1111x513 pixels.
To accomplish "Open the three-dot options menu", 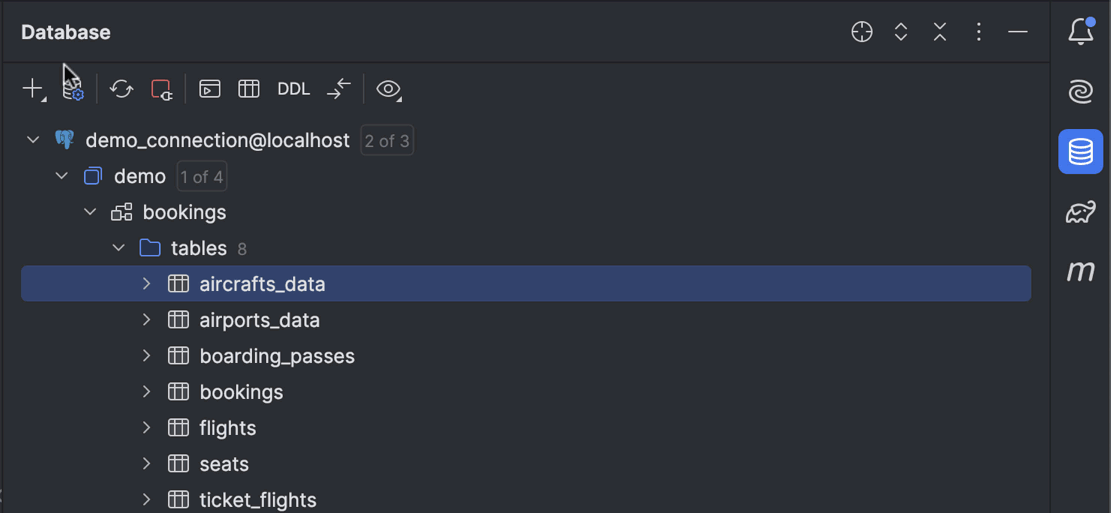I will click(x=979, y=32).
